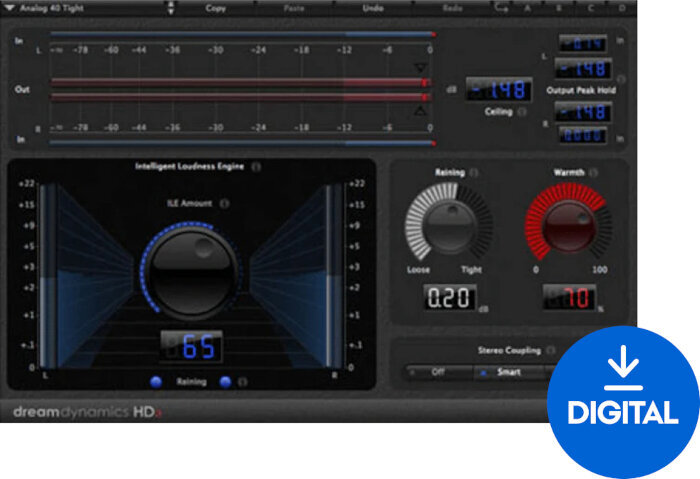700x479 pixels.
Task: Click the top blue In level meter bar
Action: (x=243, y=34)
